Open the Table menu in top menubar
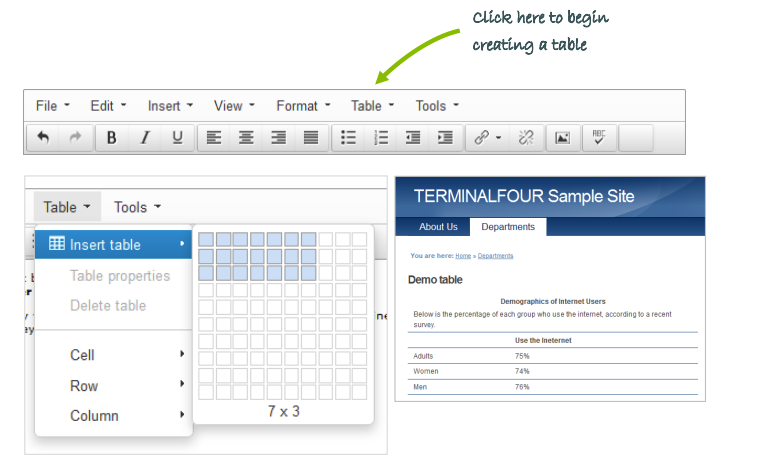The image size is (777, 464). click(372, 105)
